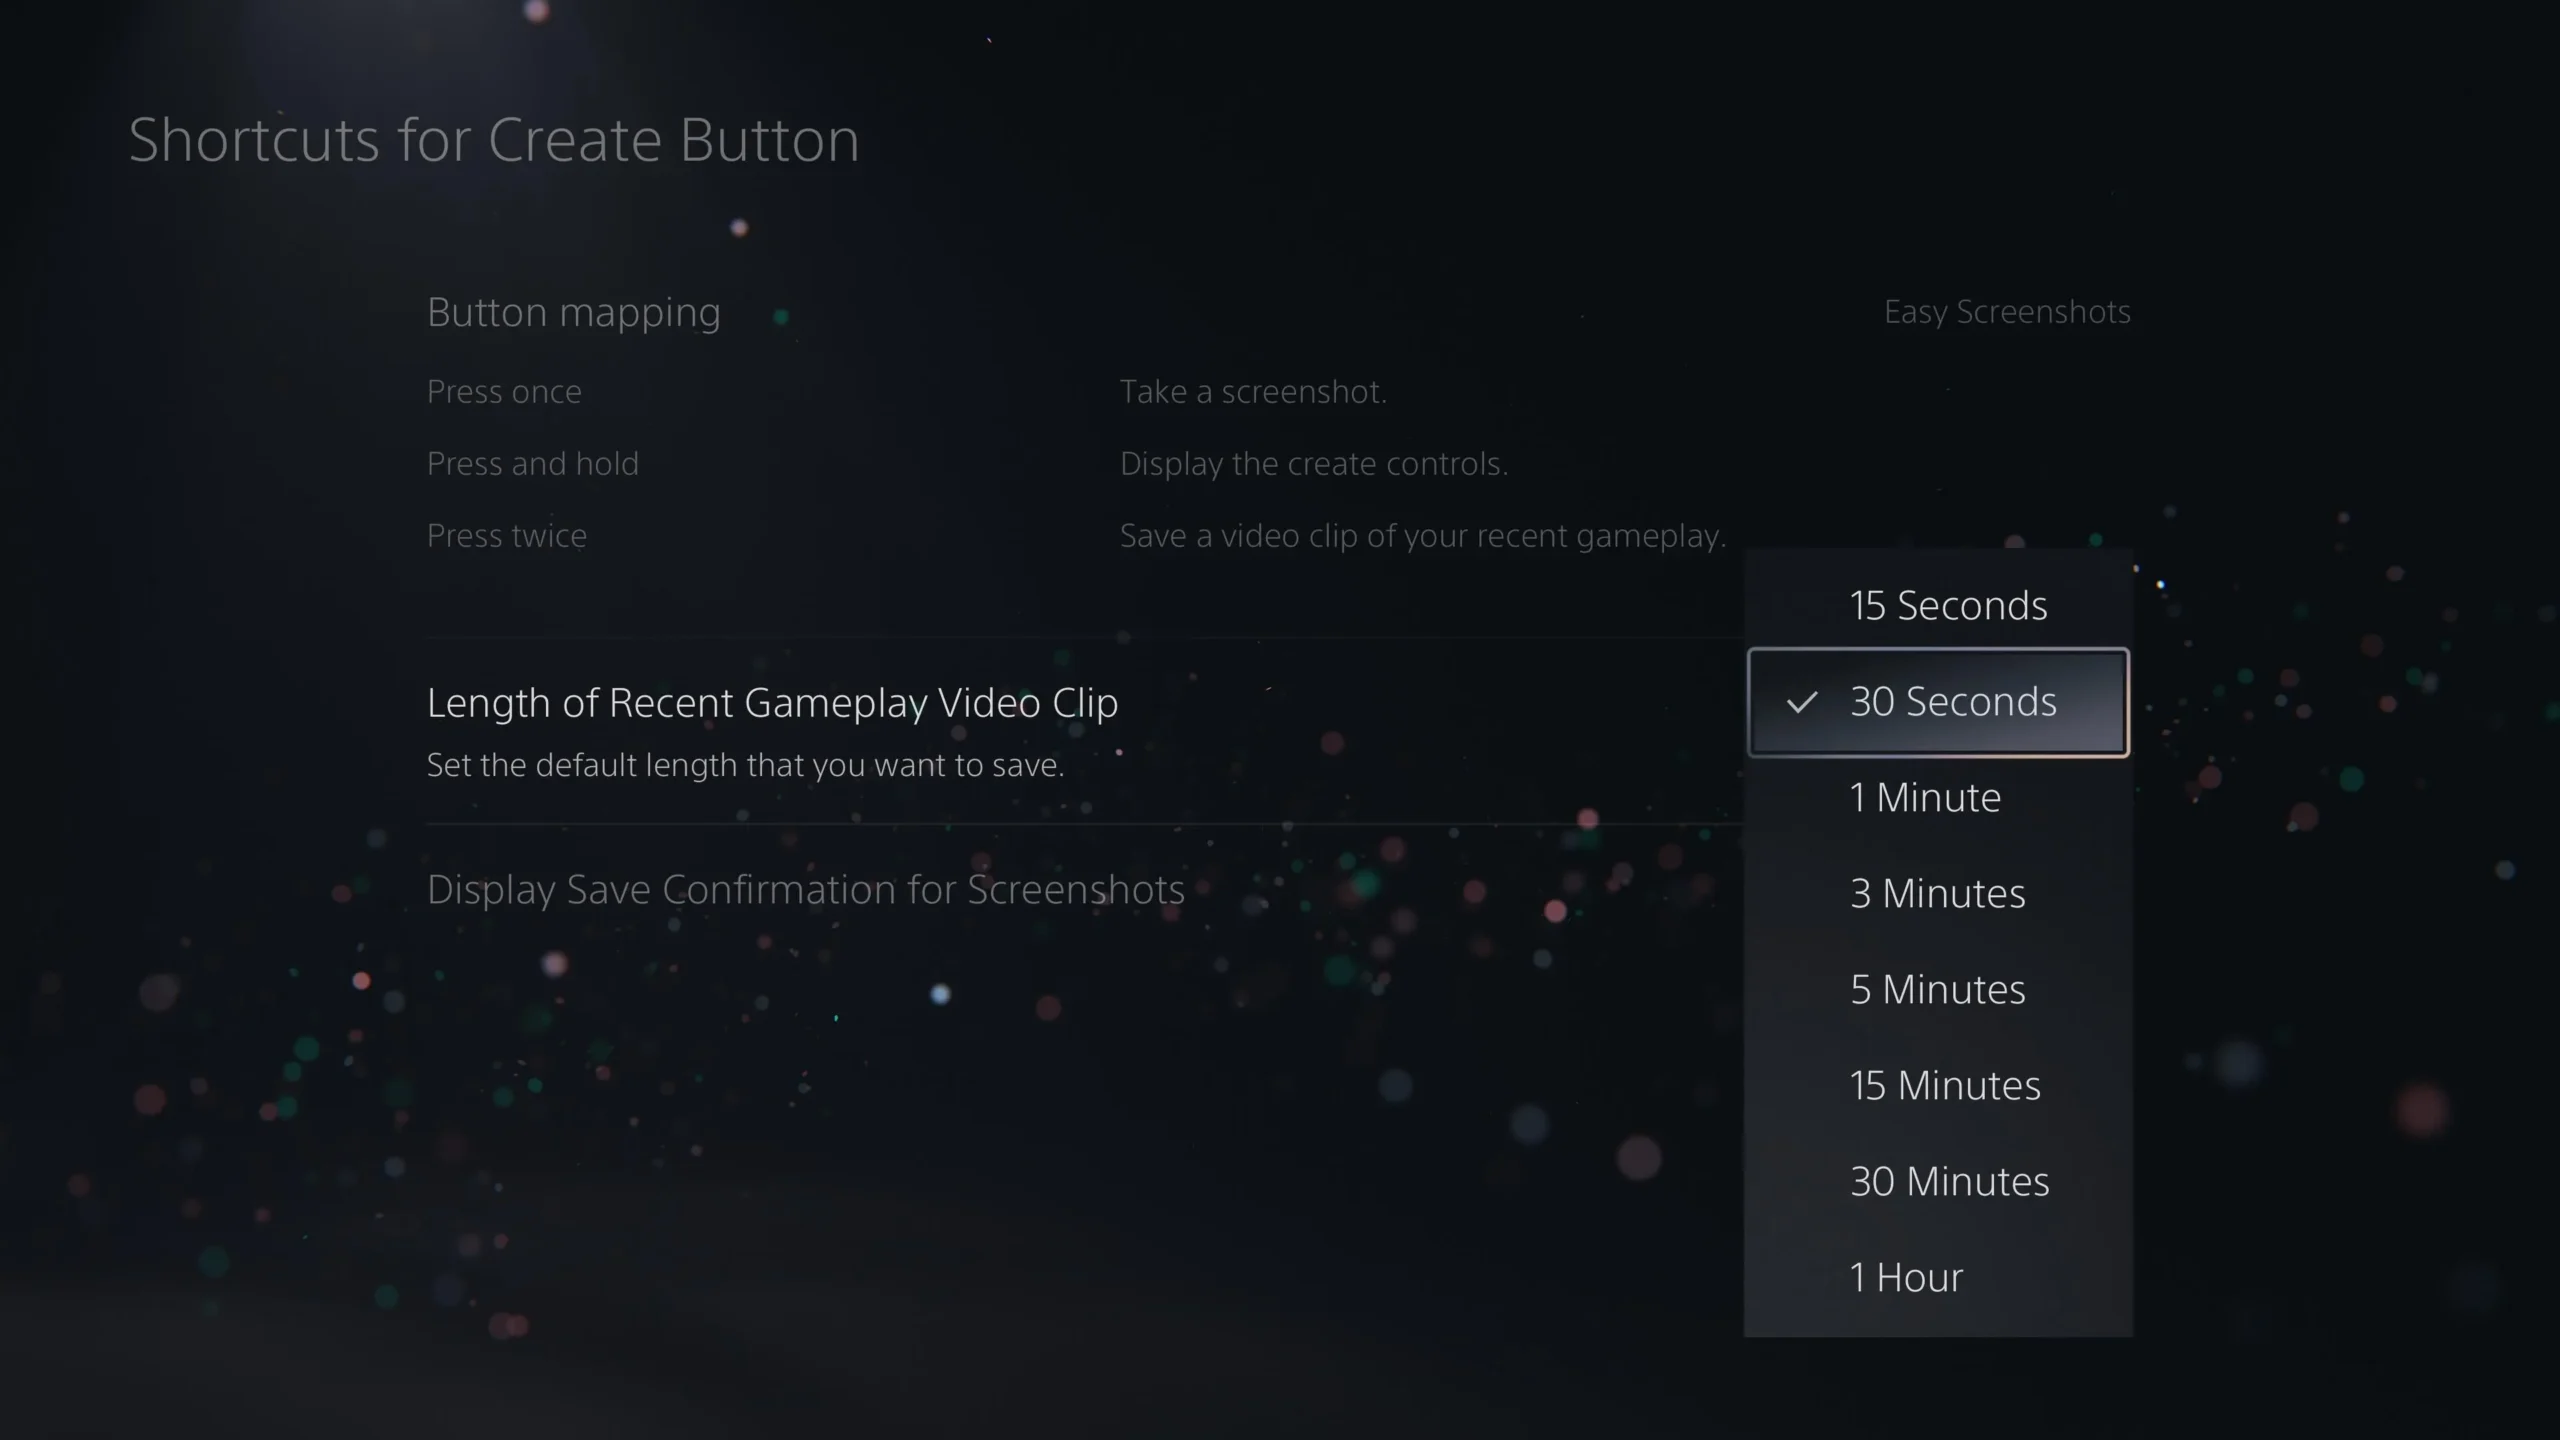Select 1 Hour video clip length
Image resolution: width=2560 pixels, height=1440 pixels.
[1938, 1275]
